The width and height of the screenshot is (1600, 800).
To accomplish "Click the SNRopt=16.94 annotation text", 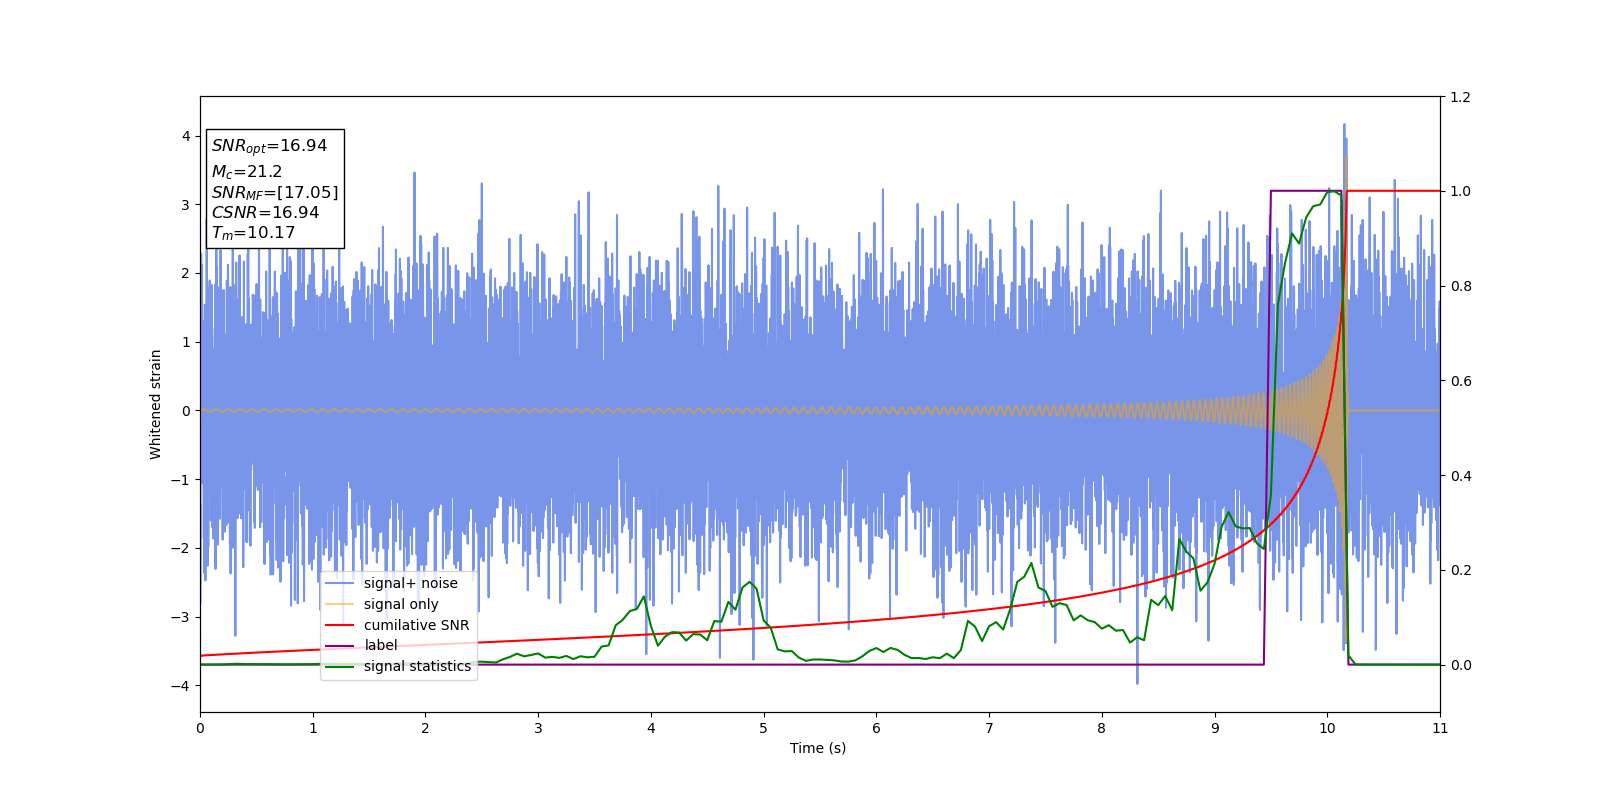I will pyautogui.click(x=269, y=146).
